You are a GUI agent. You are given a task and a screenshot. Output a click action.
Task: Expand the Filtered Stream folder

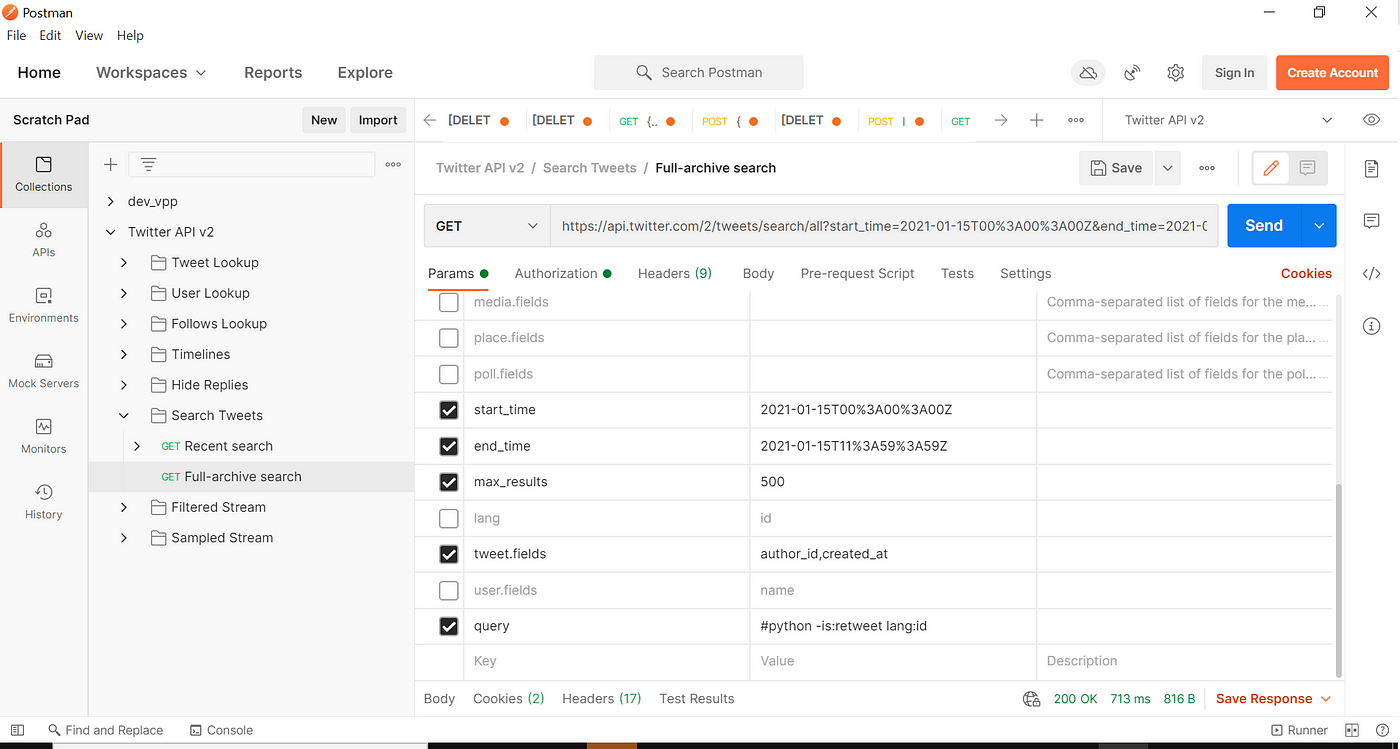click(x=124, y=508)
